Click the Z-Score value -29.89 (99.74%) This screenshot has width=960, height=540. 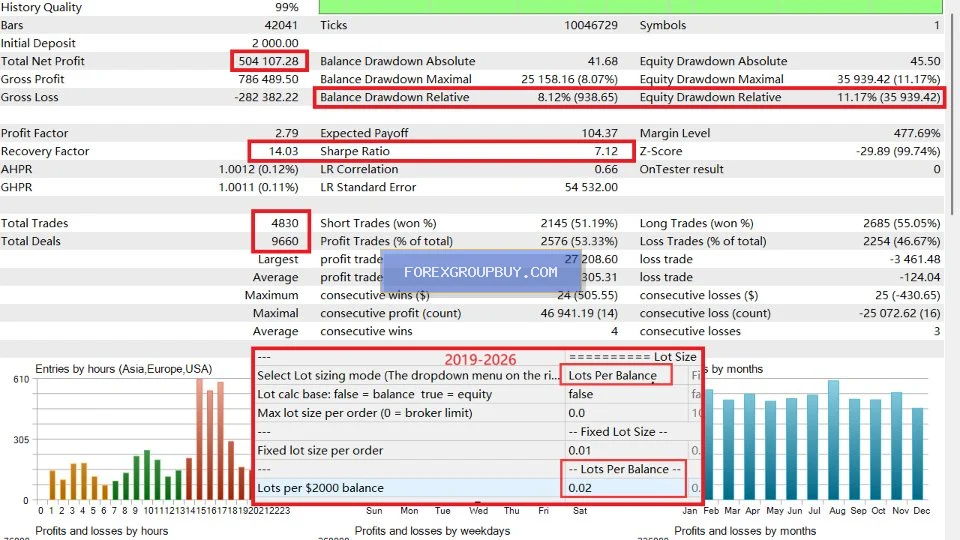(x=898, y=151)
